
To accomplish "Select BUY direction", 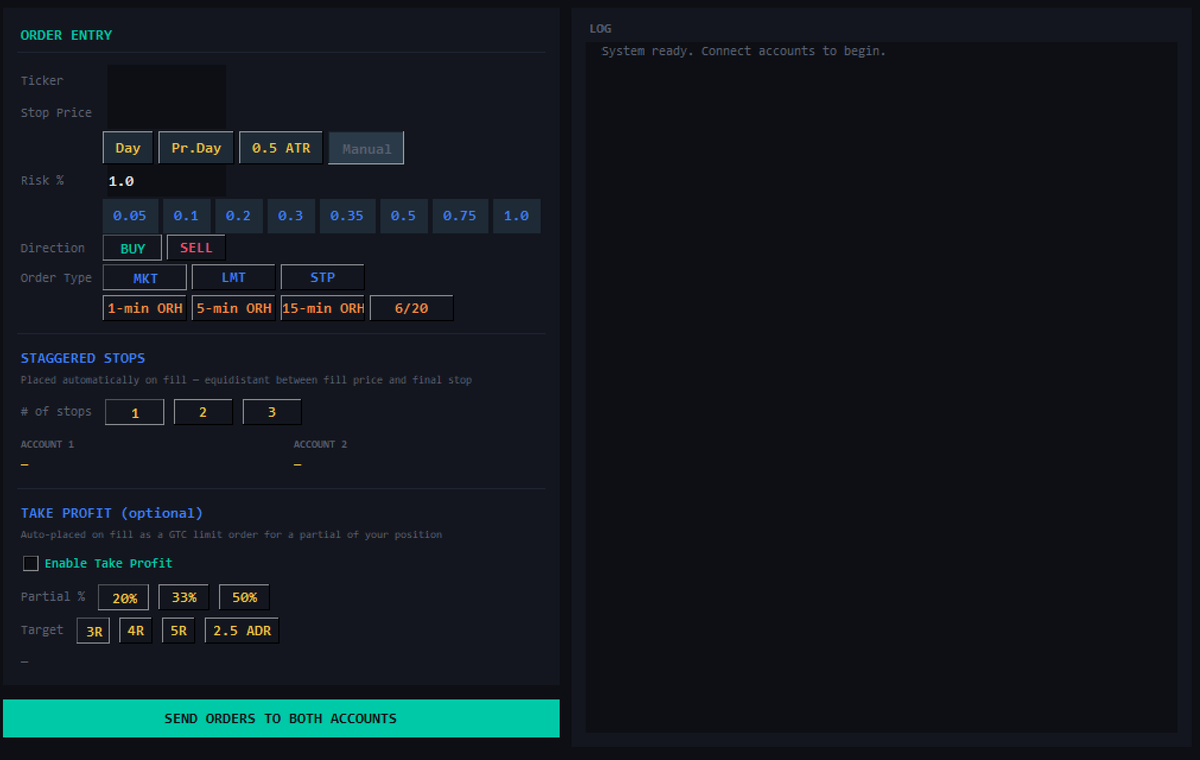I will tap(133, 248).
